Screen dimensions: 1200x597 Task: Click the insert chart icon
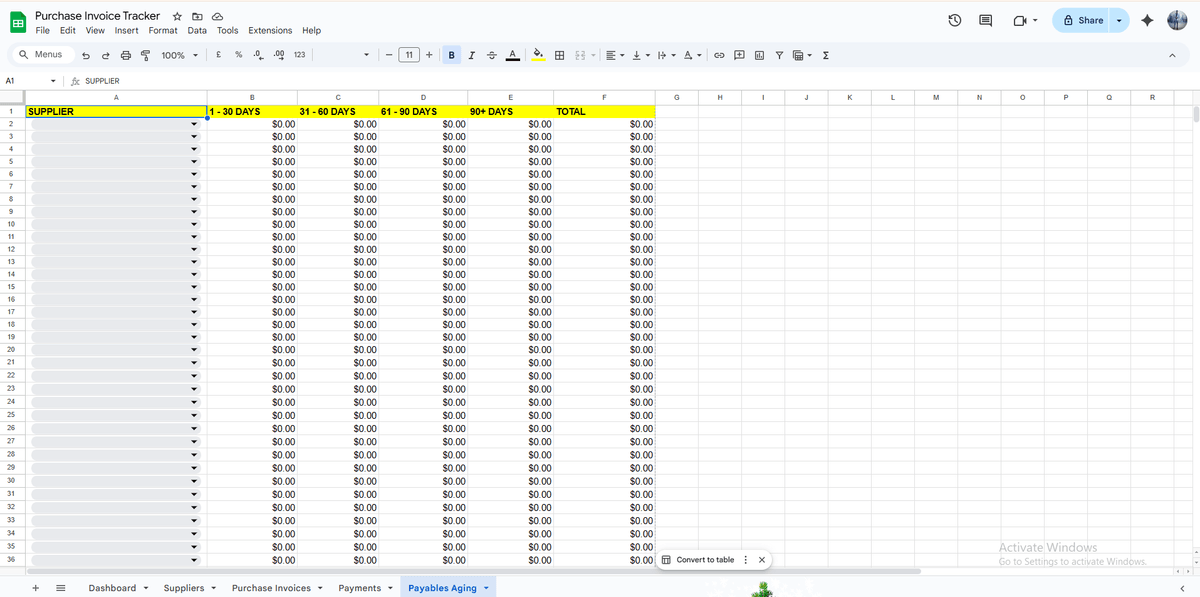759,55
